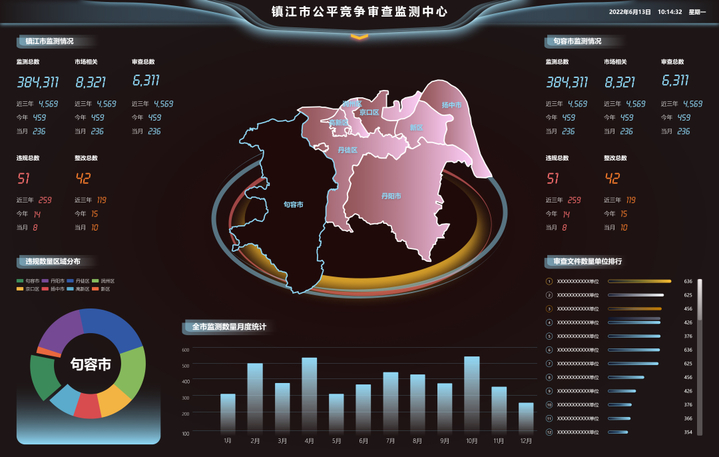Toggle the 句容市 legend item

29,281
